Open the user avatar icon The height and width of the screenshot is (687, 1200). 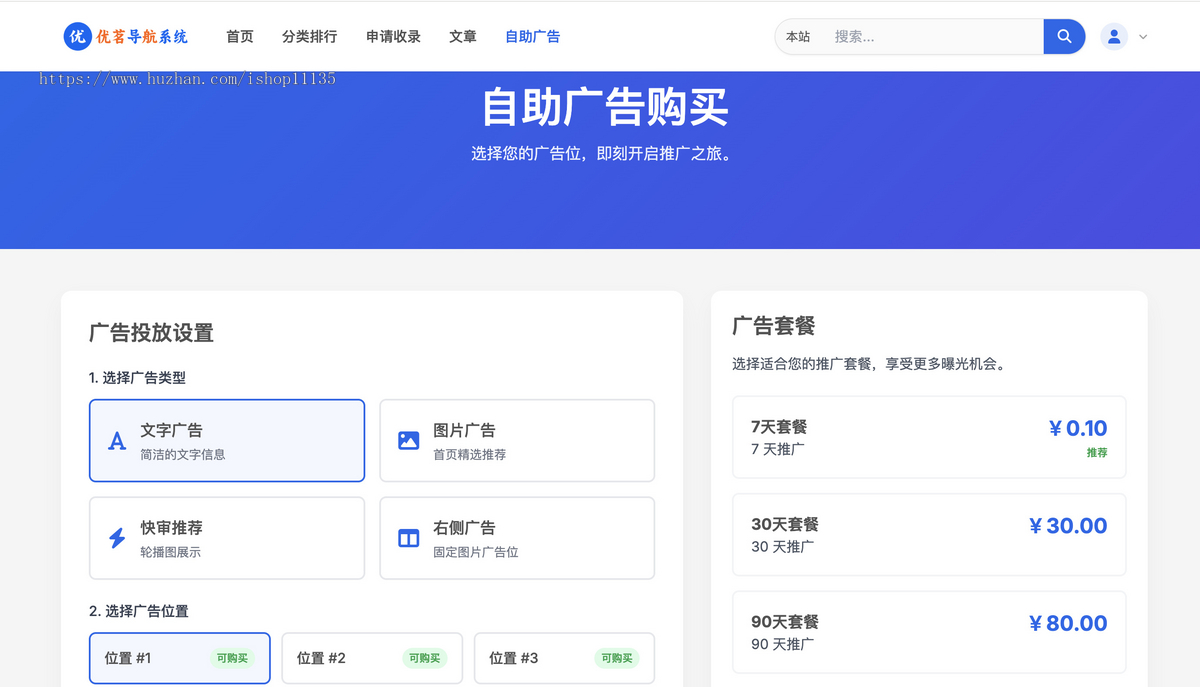coord(1114,37)
